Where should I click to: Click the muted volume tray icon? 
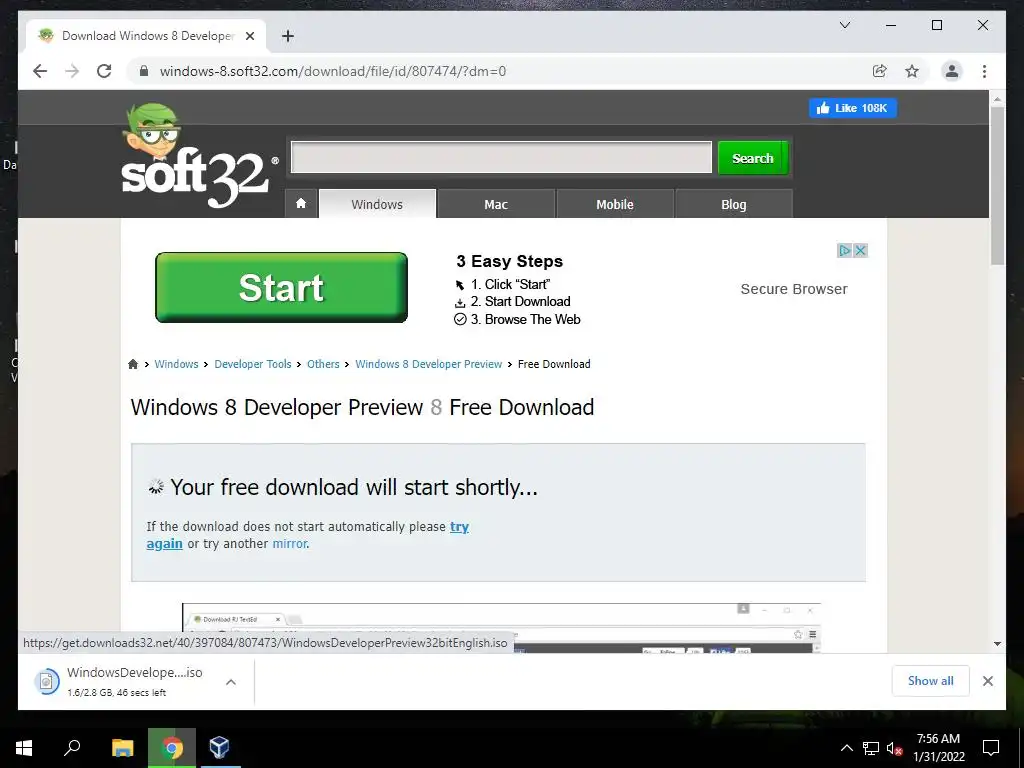894,748
